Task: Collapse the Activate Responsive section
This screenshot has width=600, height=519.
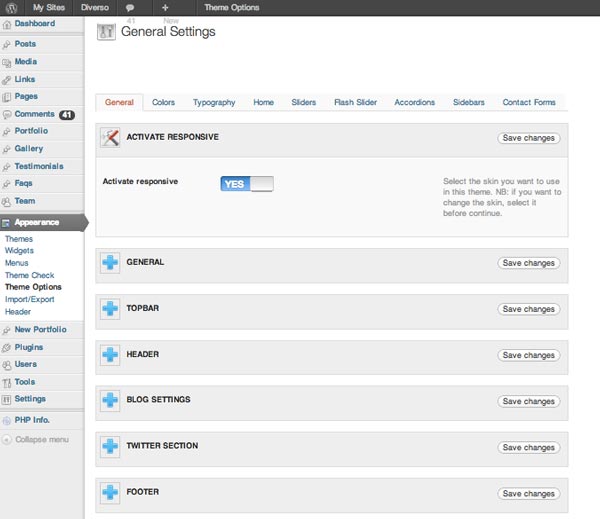Action: click(x=110, y=139)
